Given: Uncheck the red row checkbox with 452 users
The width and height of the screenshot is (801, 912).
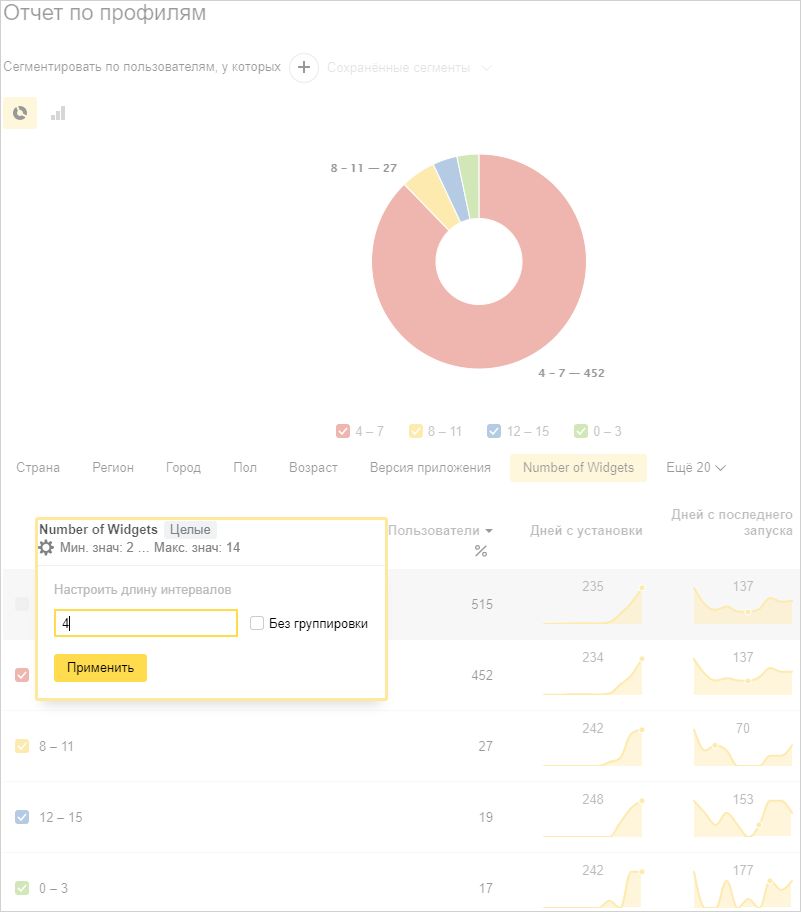Looking at the screenshot, I should click(22, 675).
